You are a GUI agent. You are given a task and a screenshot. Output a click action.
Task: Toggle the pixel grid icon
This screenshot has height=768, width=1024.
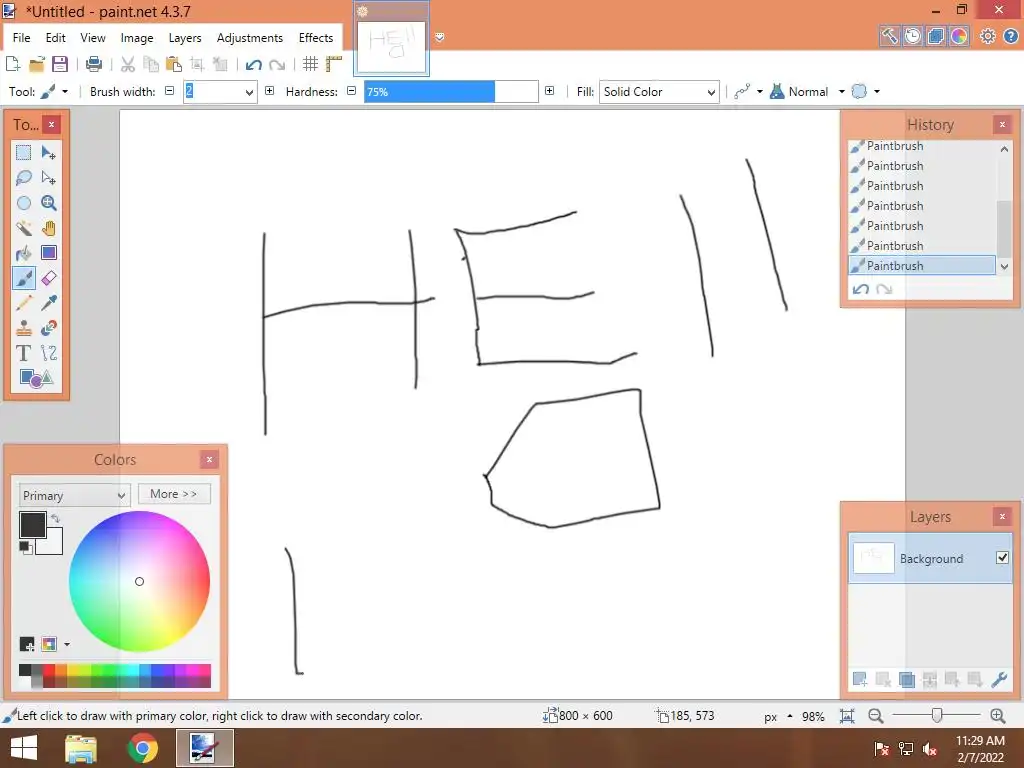tap(310, 64)
